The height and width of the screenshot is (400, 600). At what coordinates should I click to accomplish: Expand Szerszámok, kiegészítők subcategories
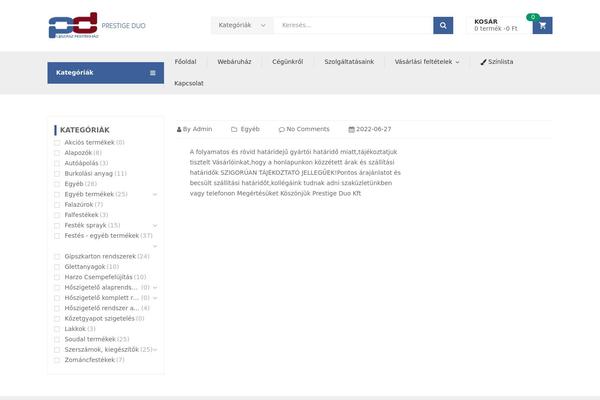point(155,349)
